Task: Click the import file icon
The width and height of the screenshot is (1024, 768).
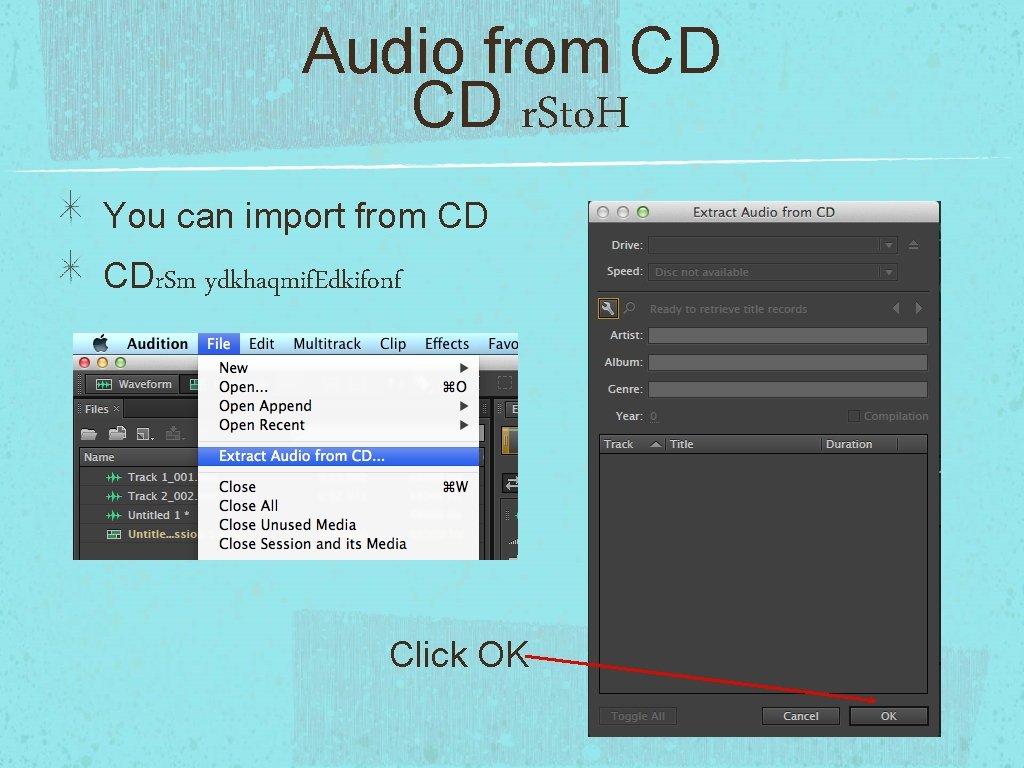Action: tap(118, 433)
